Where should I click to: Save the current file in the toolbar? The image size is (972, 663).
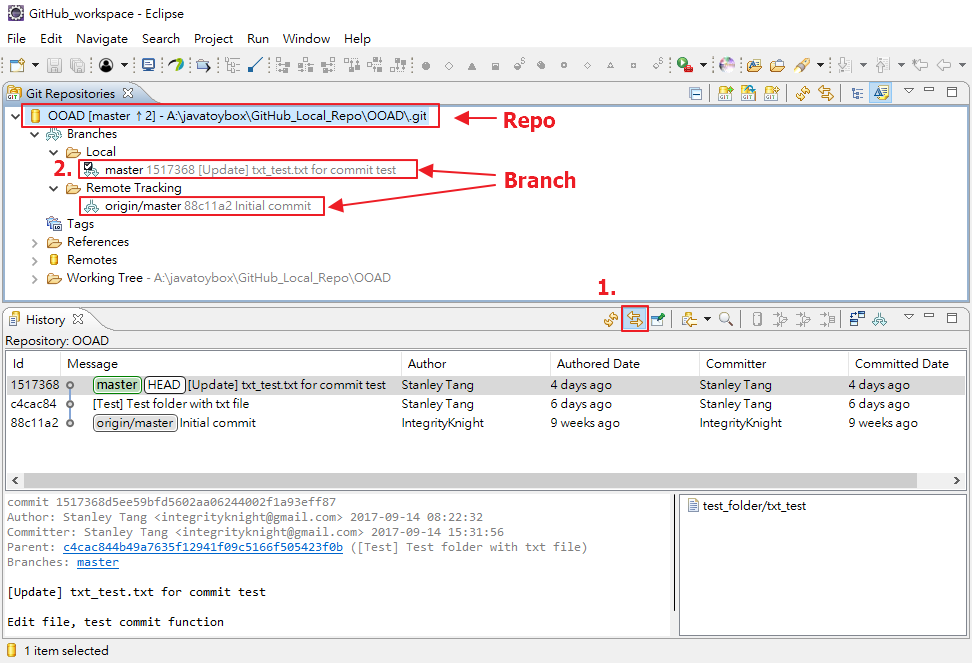[x=53, y=66]
